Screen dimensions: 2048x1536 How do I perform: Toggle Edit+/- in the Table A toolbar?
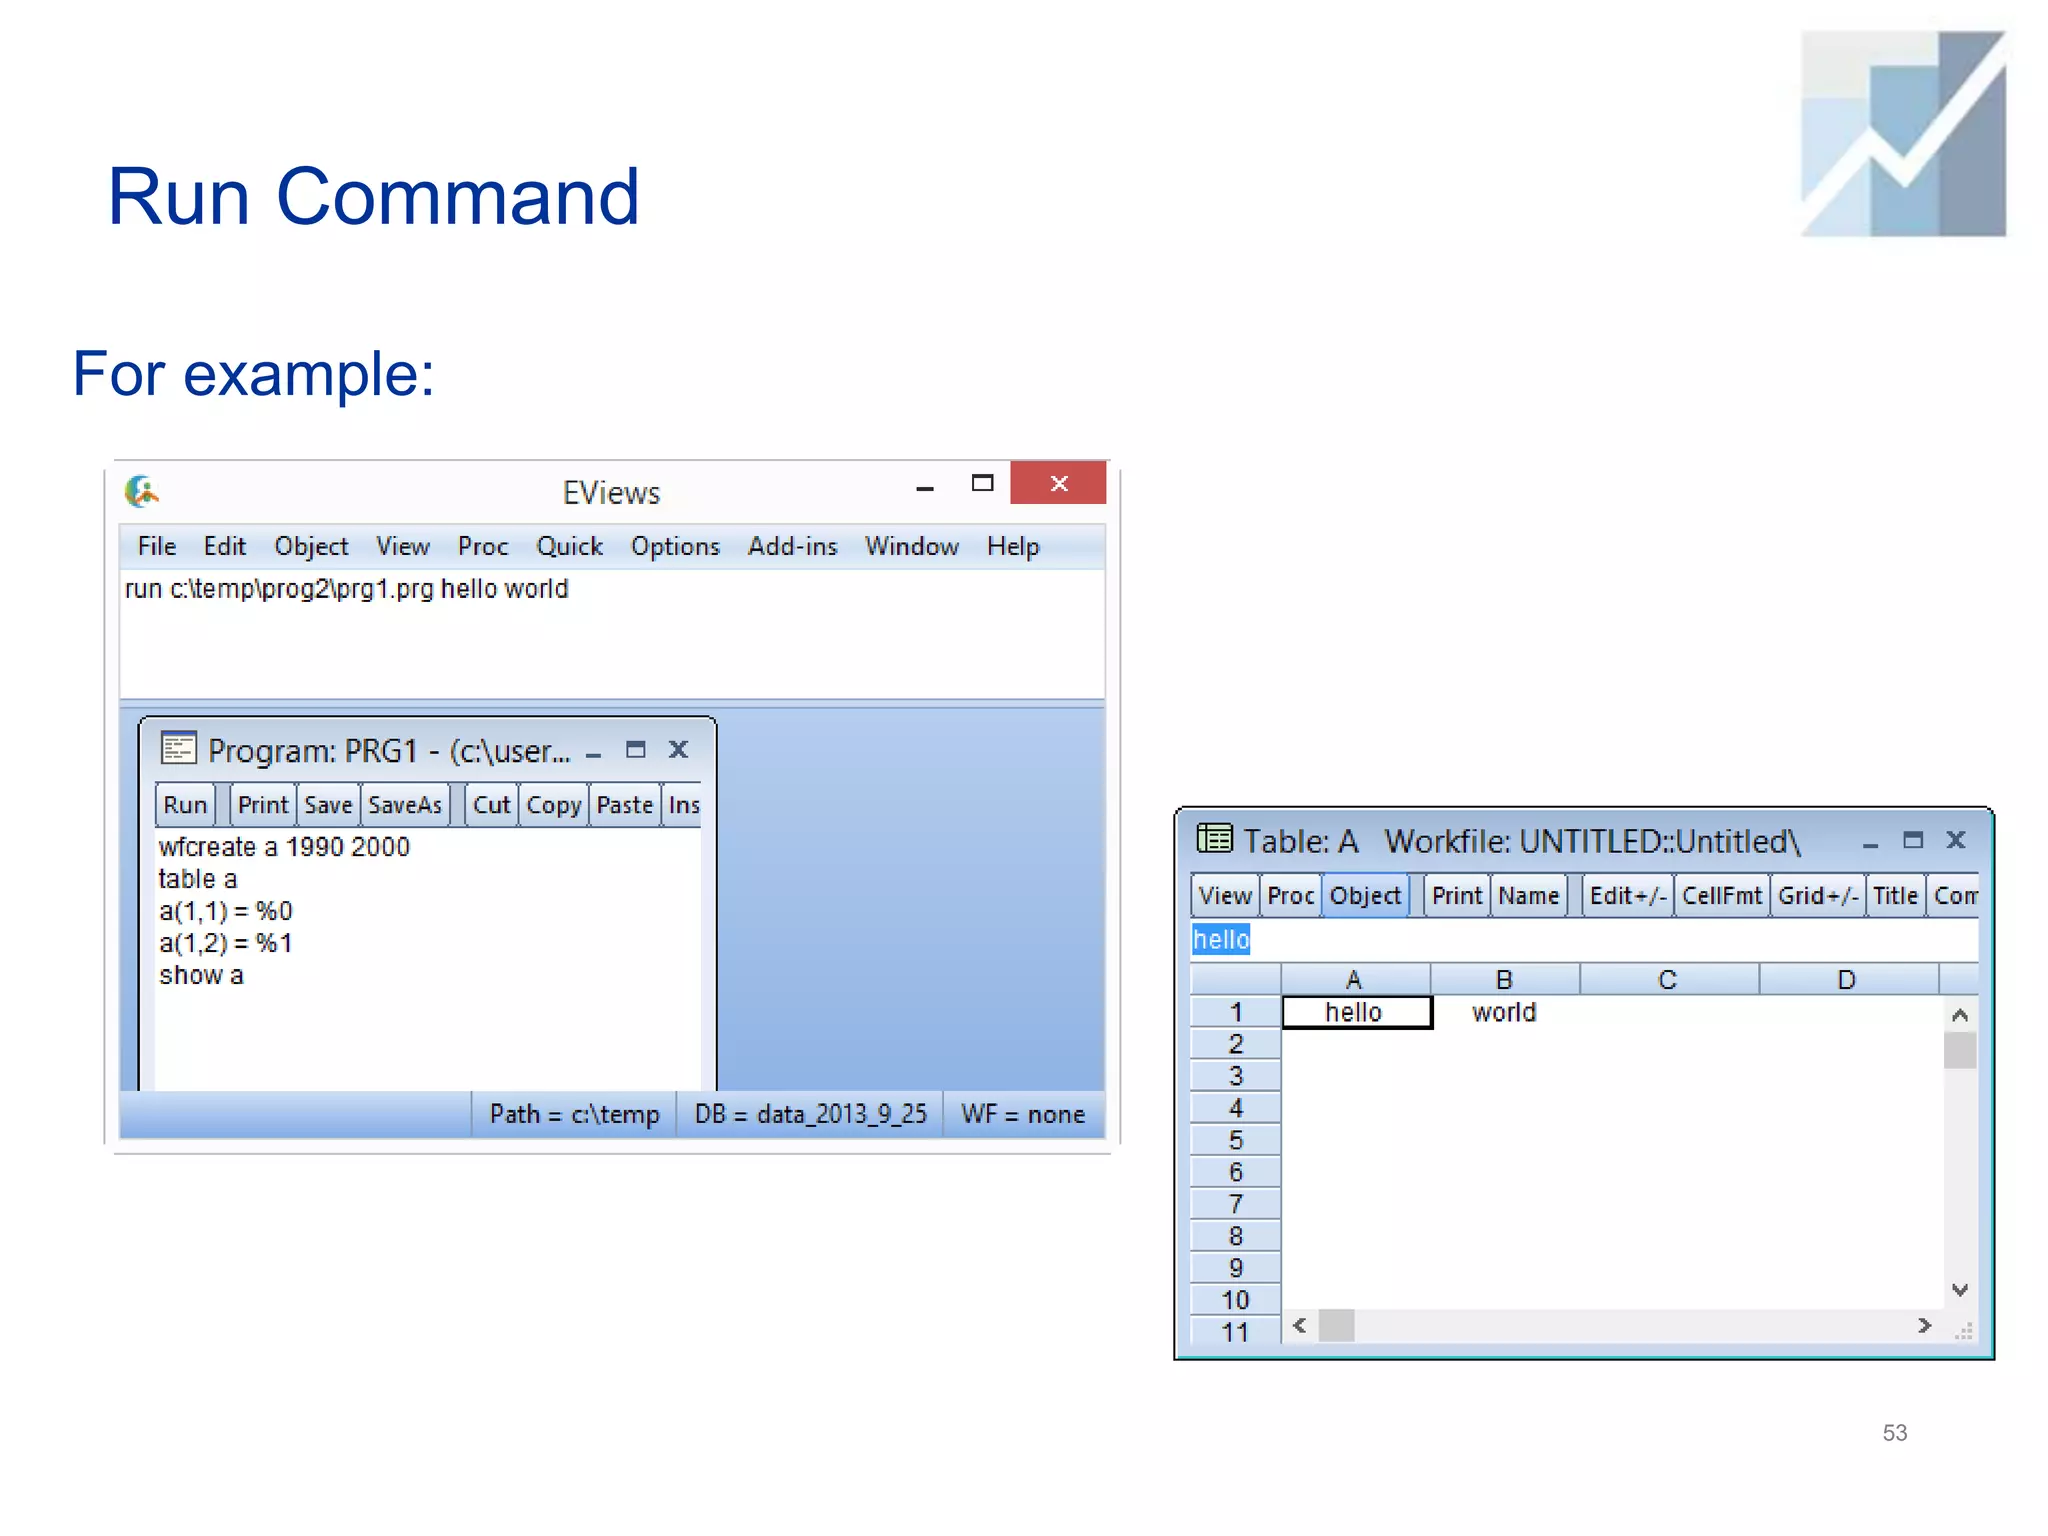tap(1628, 895)
